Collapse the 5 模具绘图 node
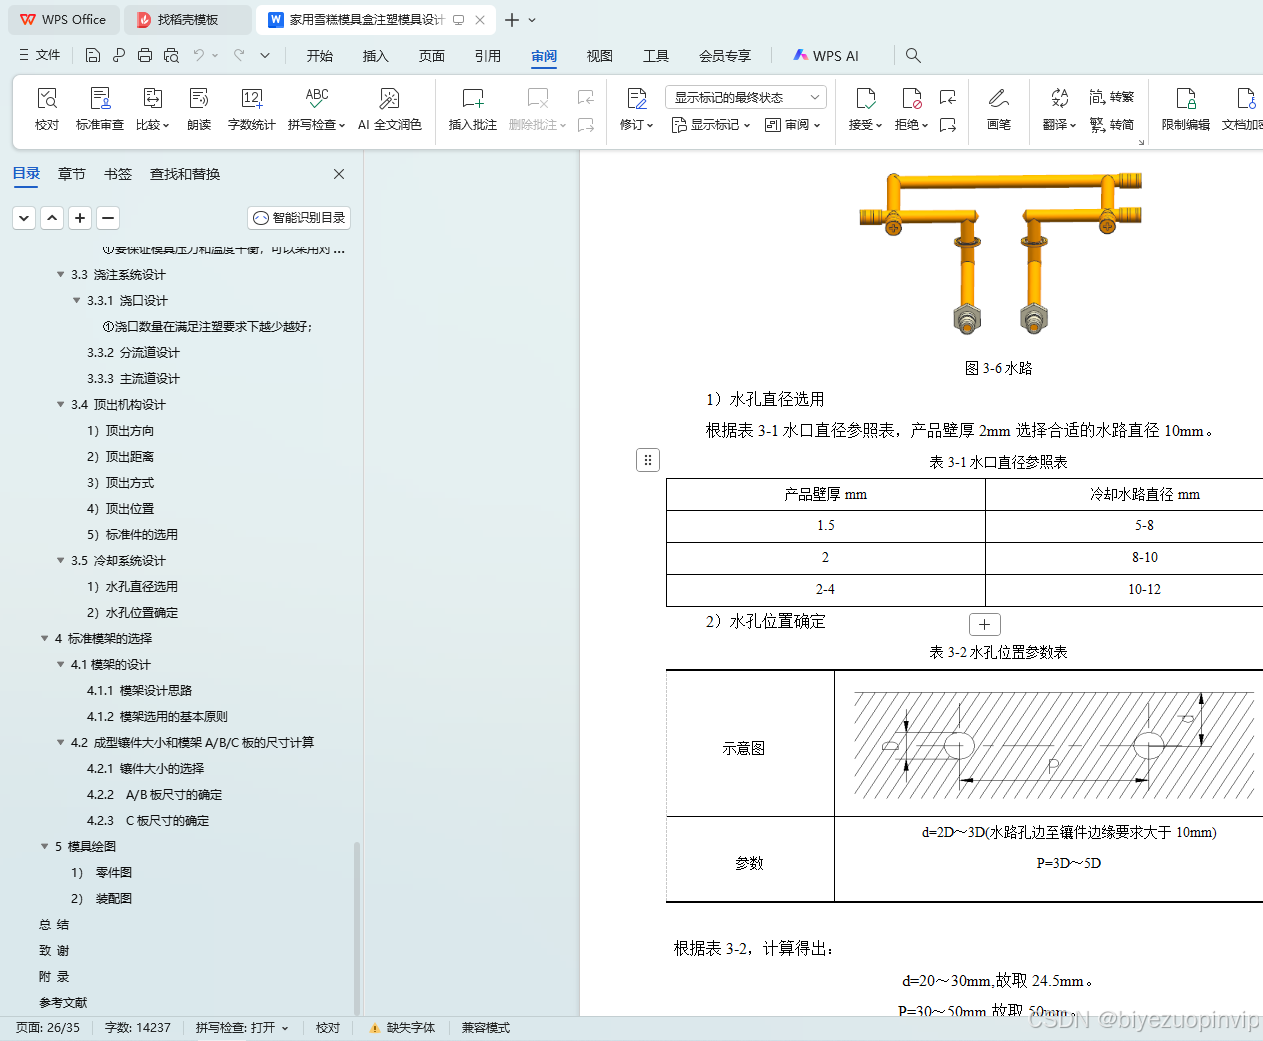 click(x=45, y=846)
